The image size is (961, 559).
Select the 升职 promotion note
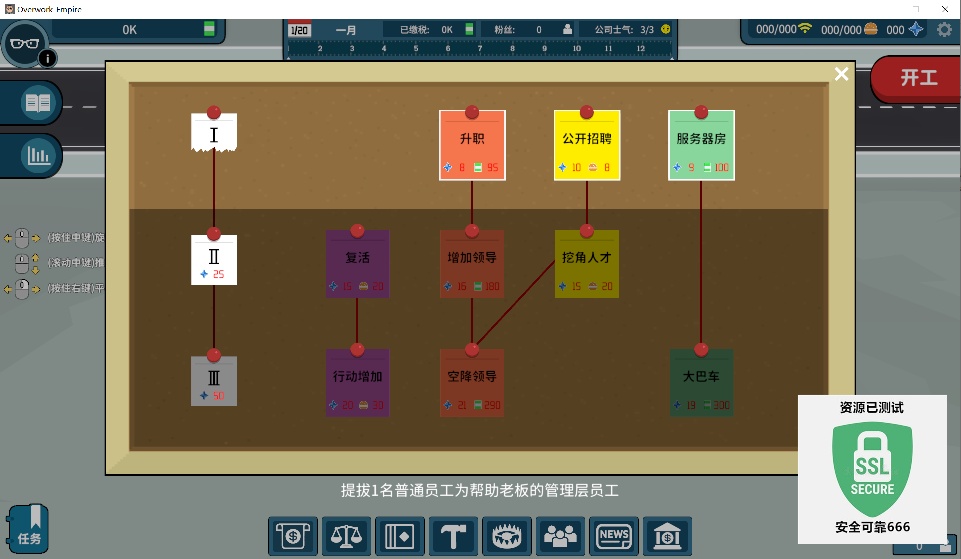coord(472,145)
